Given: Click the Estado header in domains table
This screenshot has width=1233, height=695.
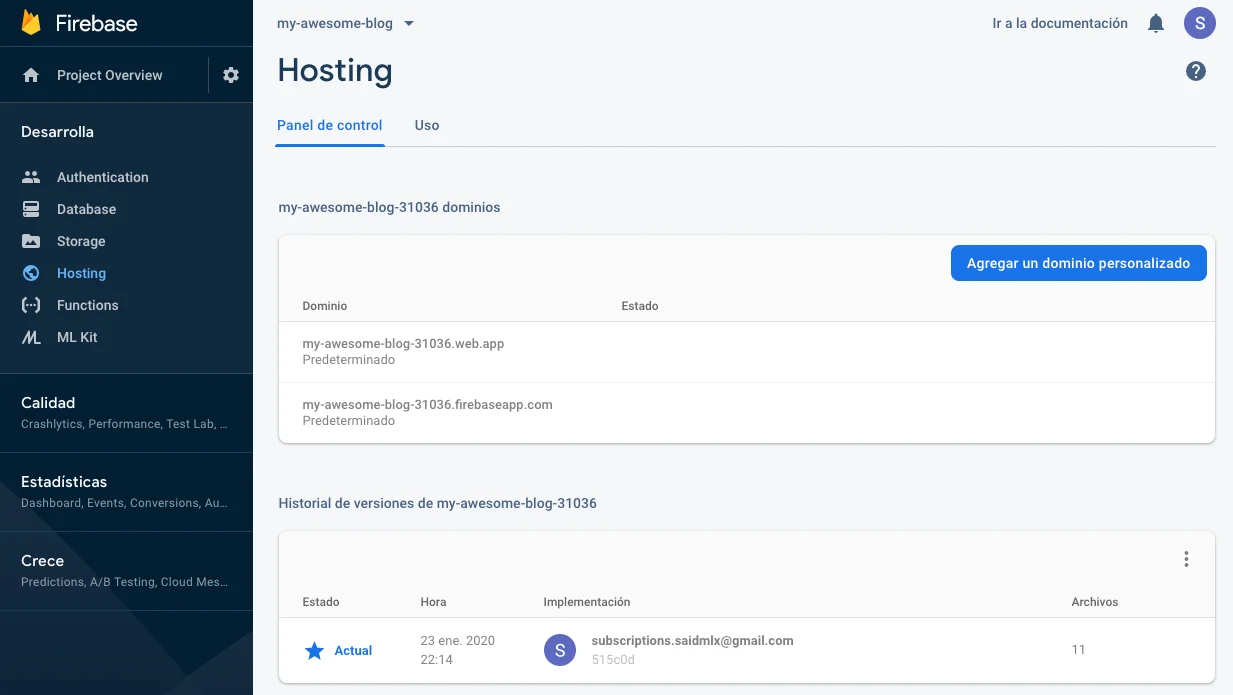Looking at the screenshot, I should pos(640,306).
